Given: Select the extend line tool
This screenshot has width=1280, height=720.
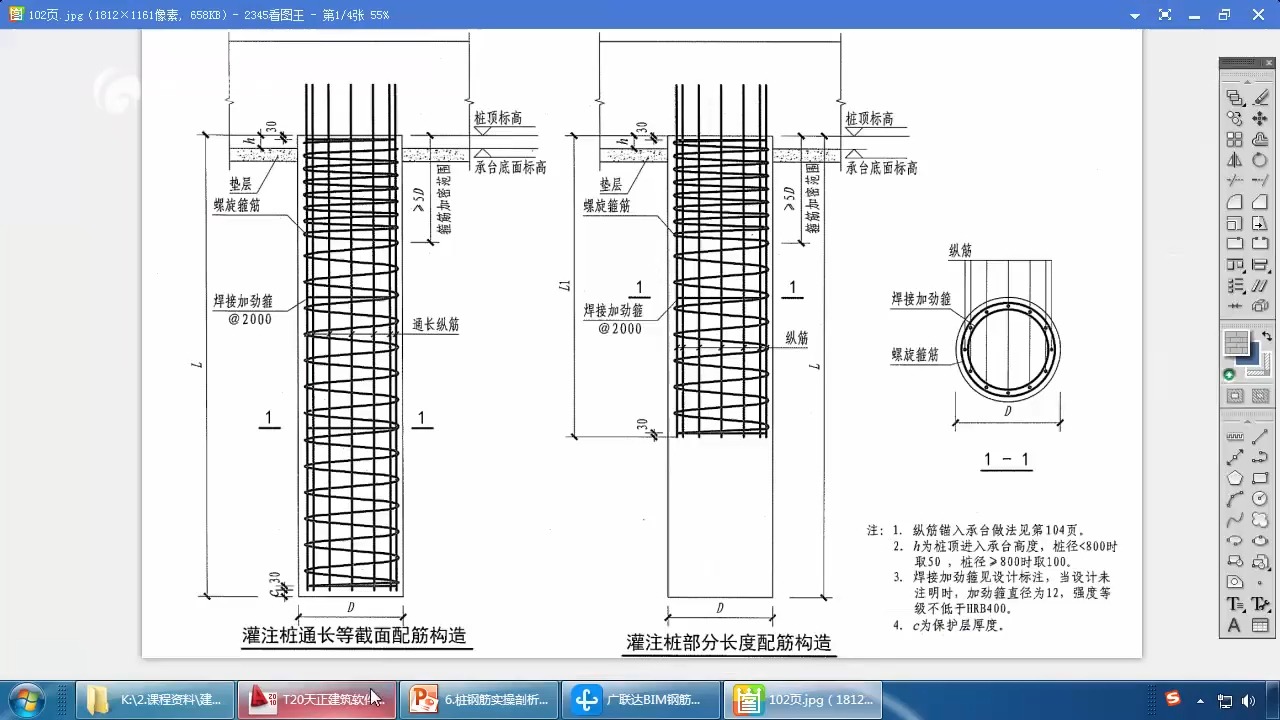Looking at the screenshot, I should [1260, 180].
